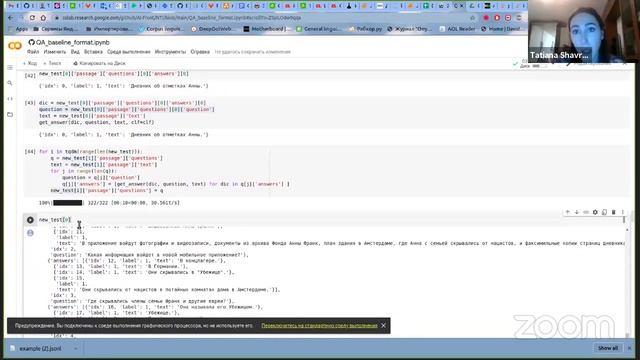
Task: Open Вставка menu
Action: coord(93,52)
